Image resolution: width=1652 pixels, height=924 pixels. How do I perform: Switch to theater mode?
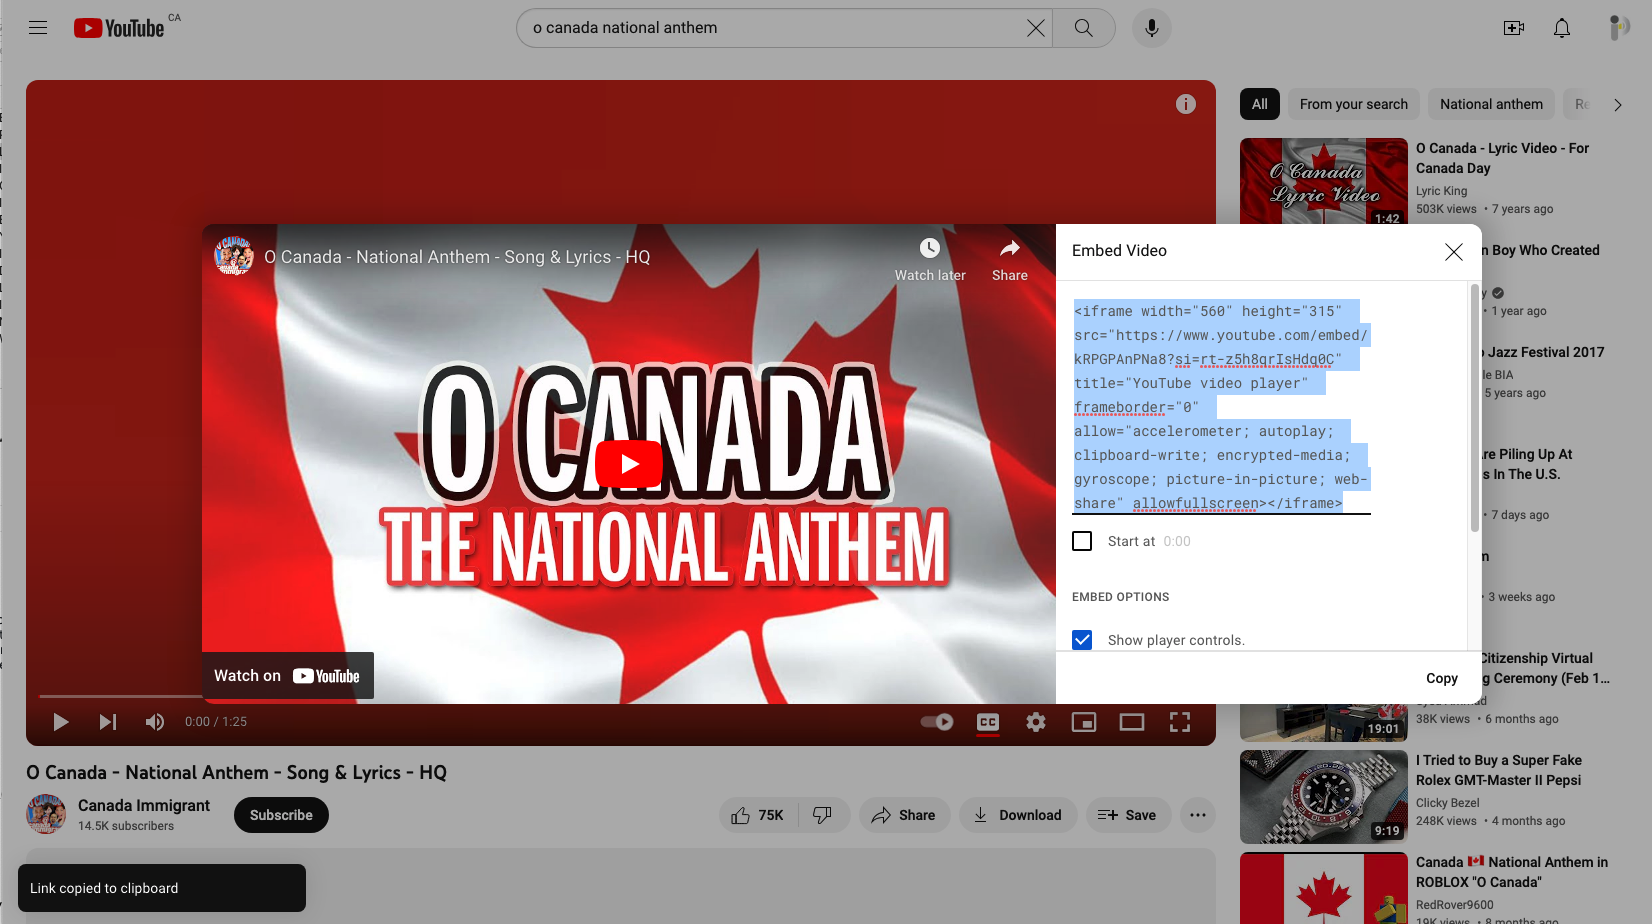coord(1132,722)
